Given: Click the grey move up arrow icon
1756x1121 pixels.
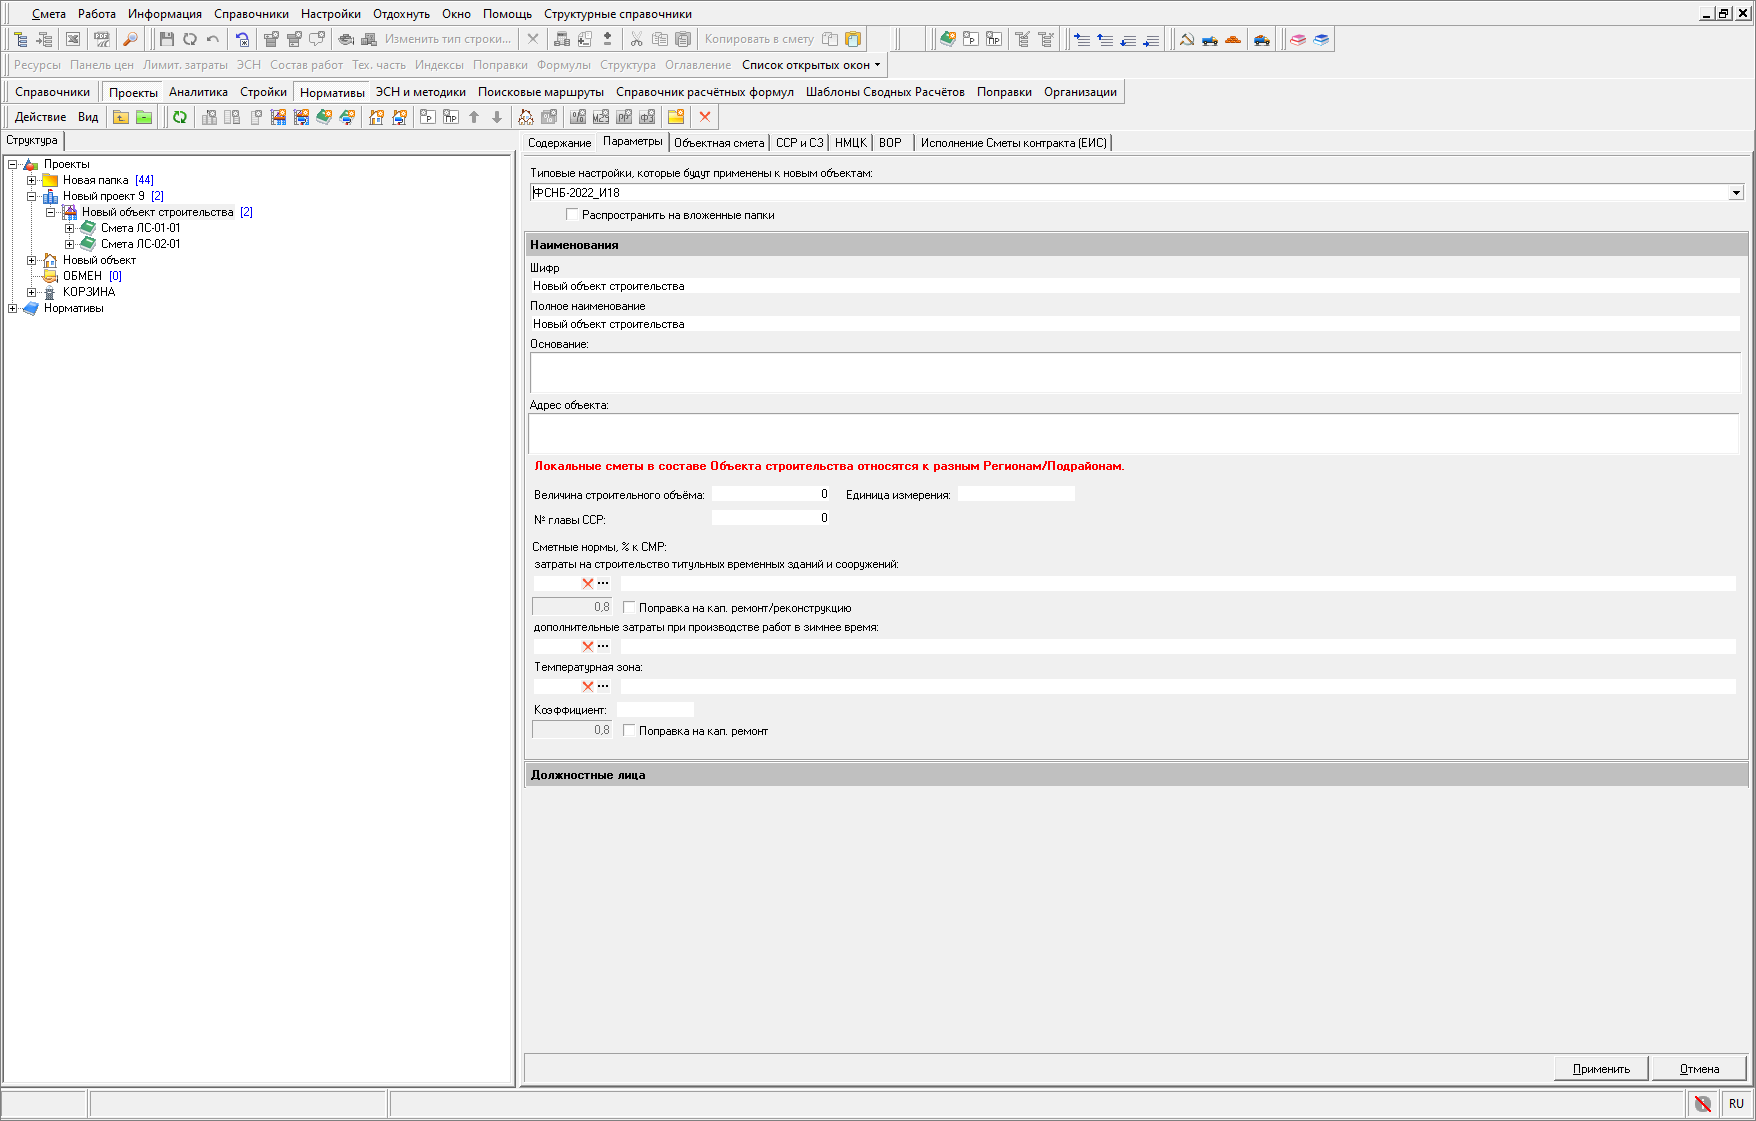Looking at the screenshot, I should tap(474, 117).
